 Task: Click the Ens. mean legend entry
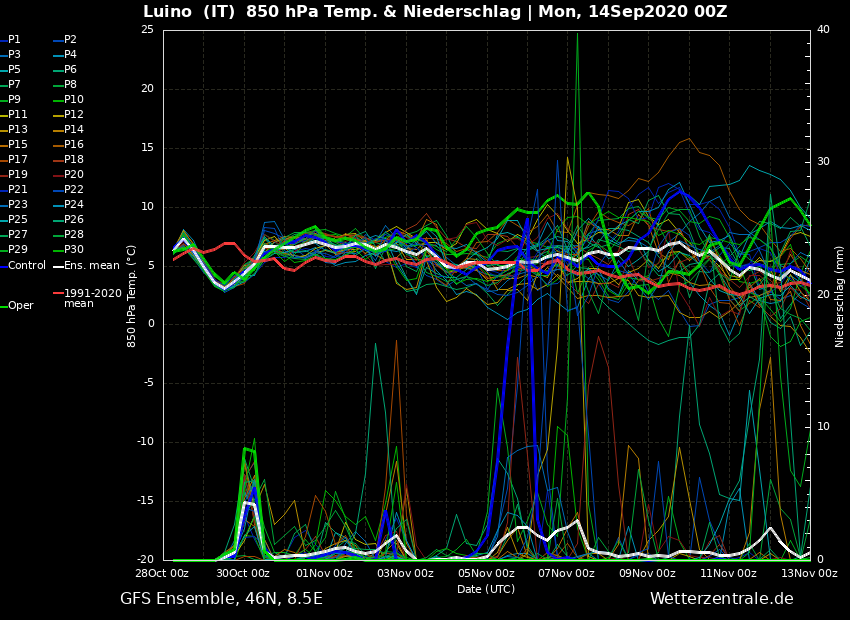tap(91, 265)
